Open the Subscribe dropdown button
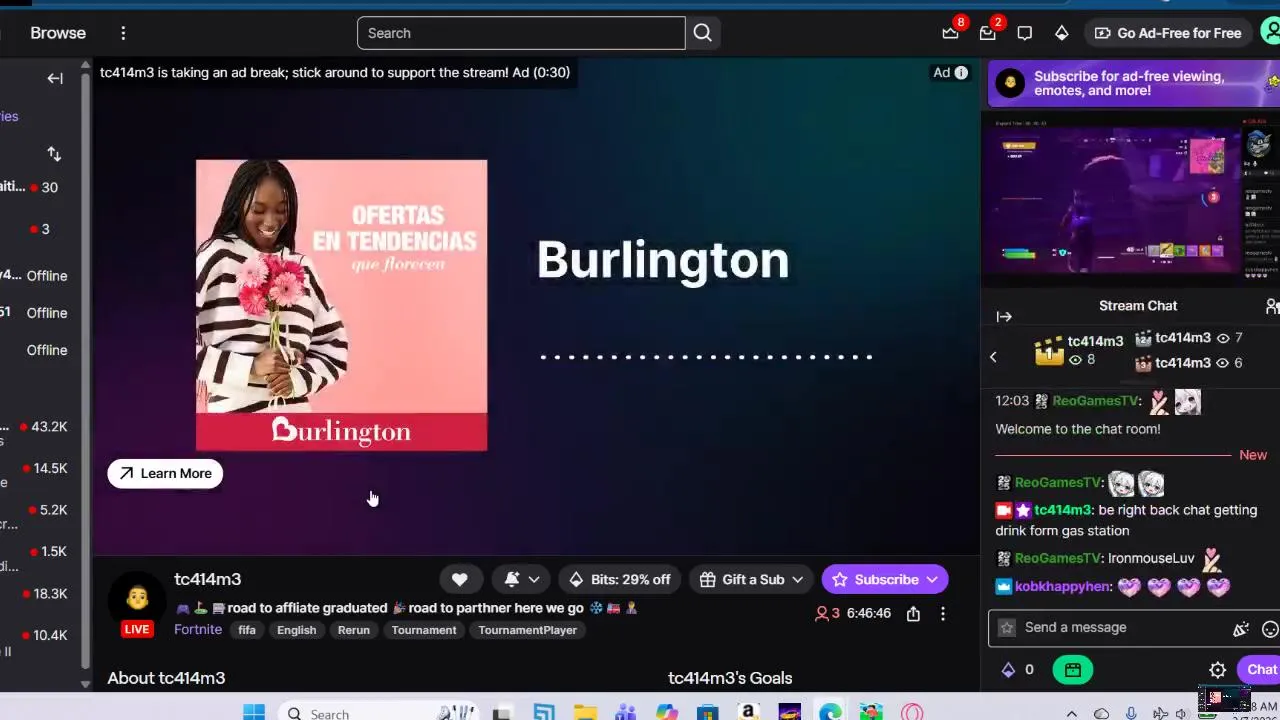 (885, 579)
